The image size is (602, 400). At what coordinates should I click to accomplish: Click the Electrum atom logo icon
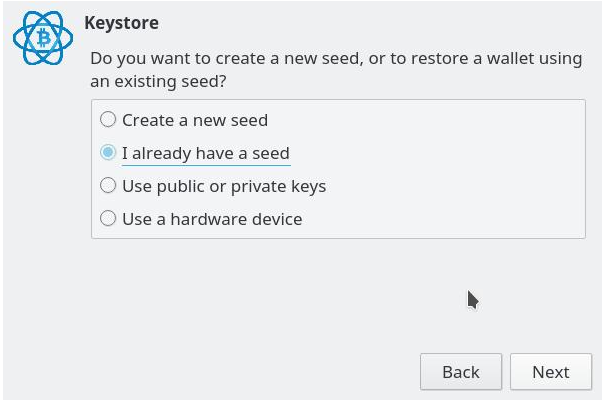click(43, 38)
